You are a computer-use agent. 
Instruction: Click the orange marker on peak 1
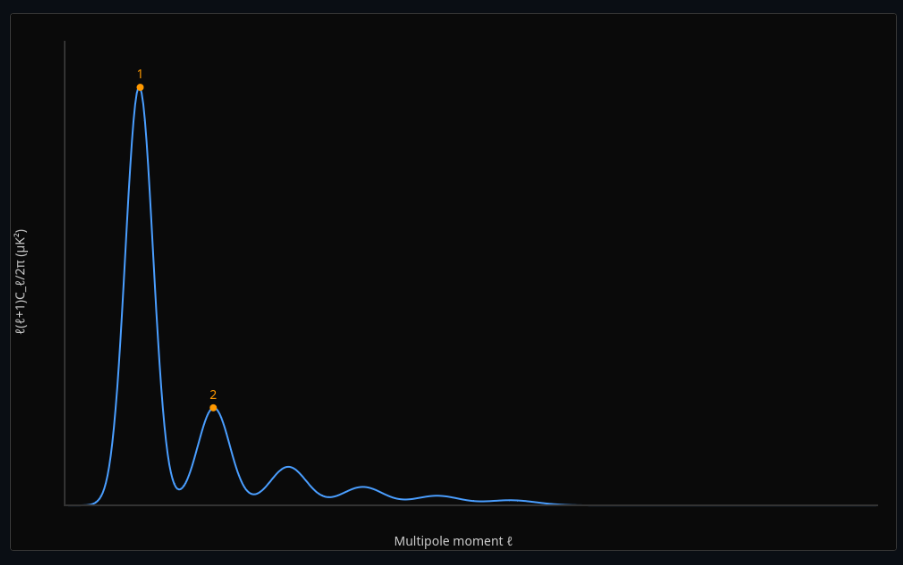click(x=140, y=88)
